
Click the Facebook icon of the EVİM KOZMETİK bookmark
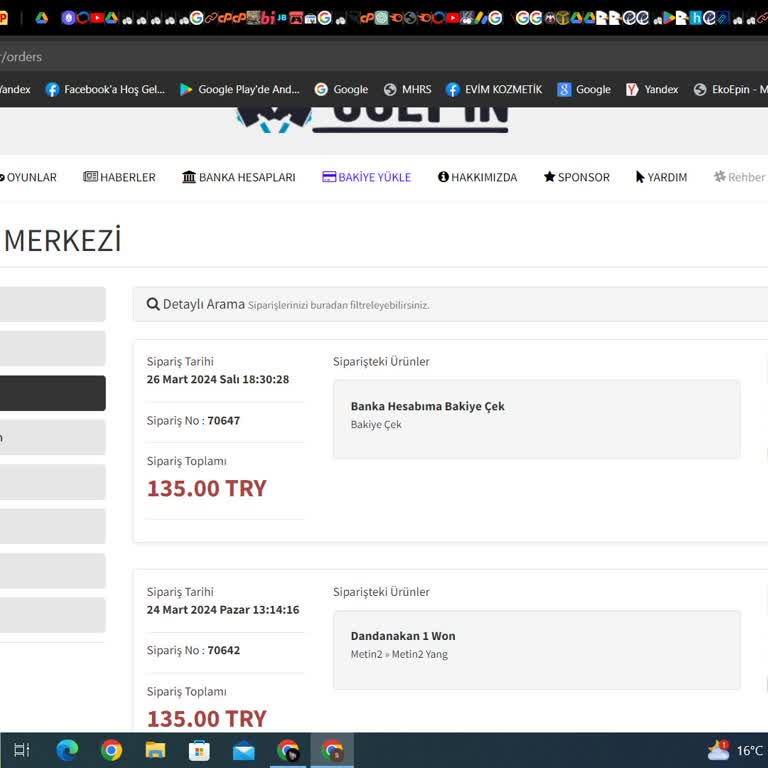[x=453, y=90]
